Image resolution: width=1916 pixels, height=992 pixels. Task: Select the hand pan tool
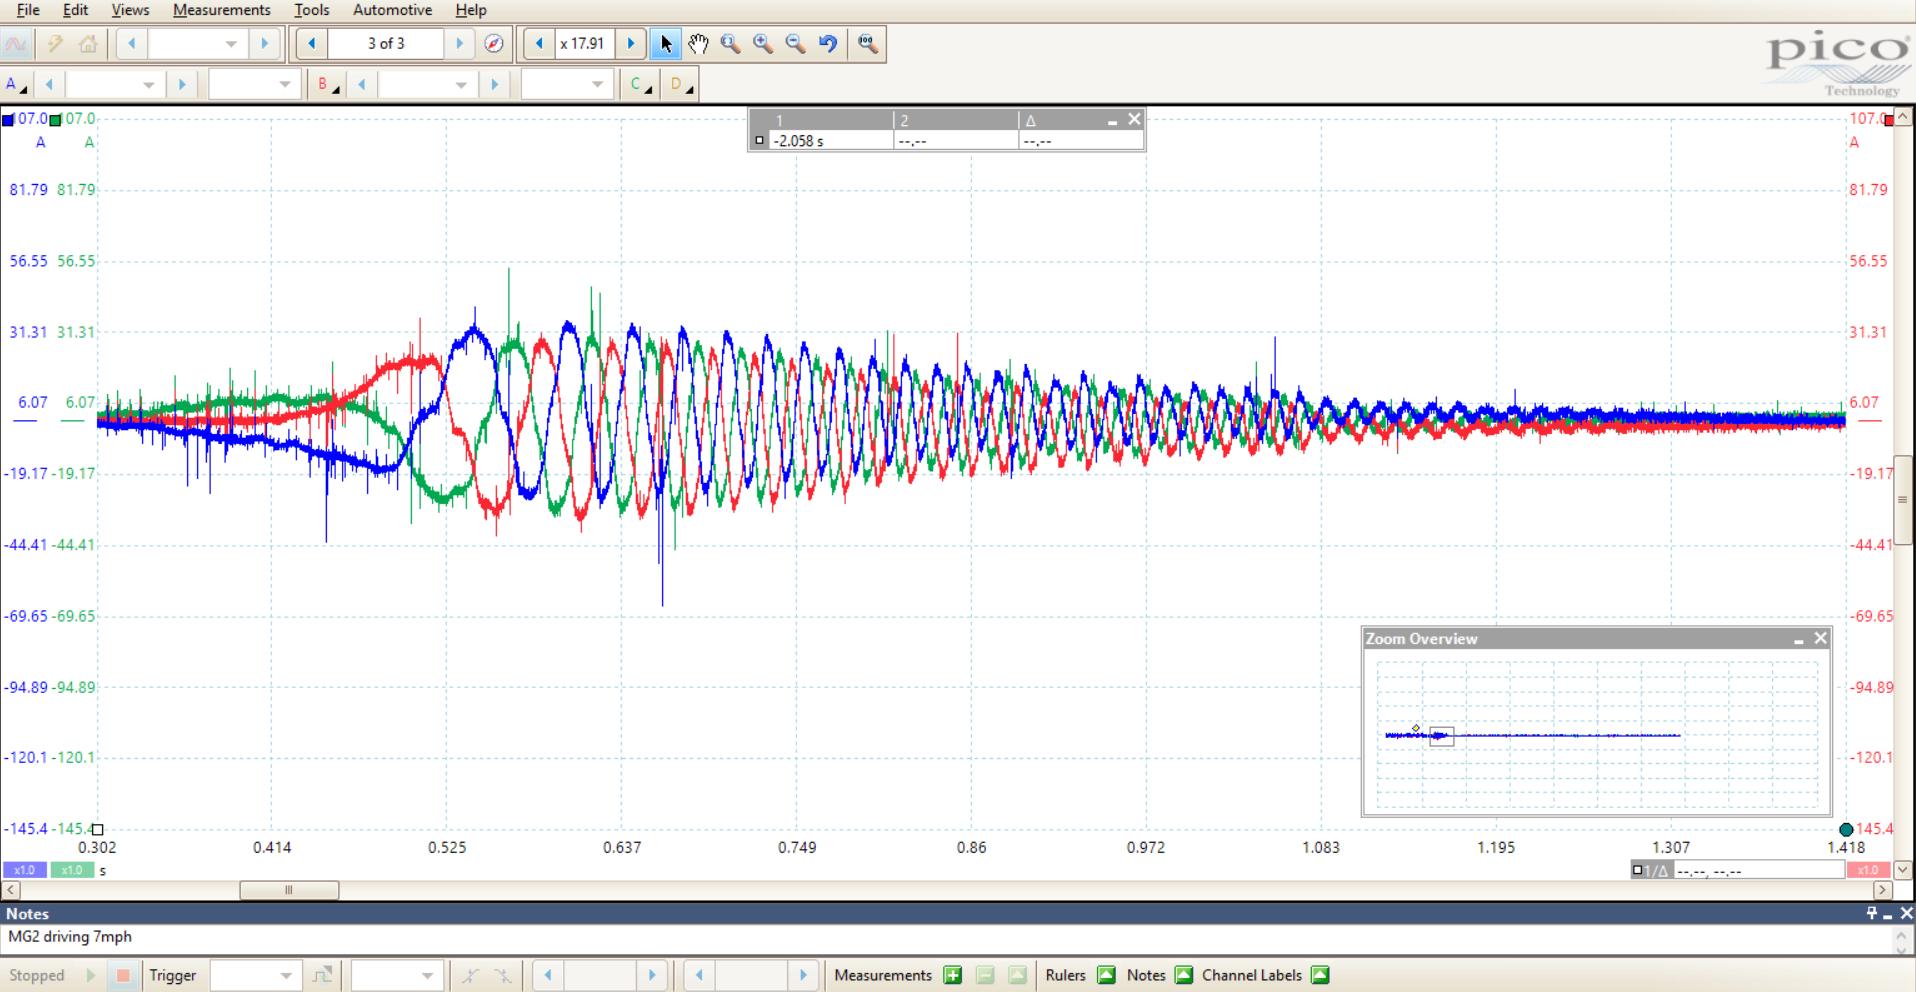698,44
